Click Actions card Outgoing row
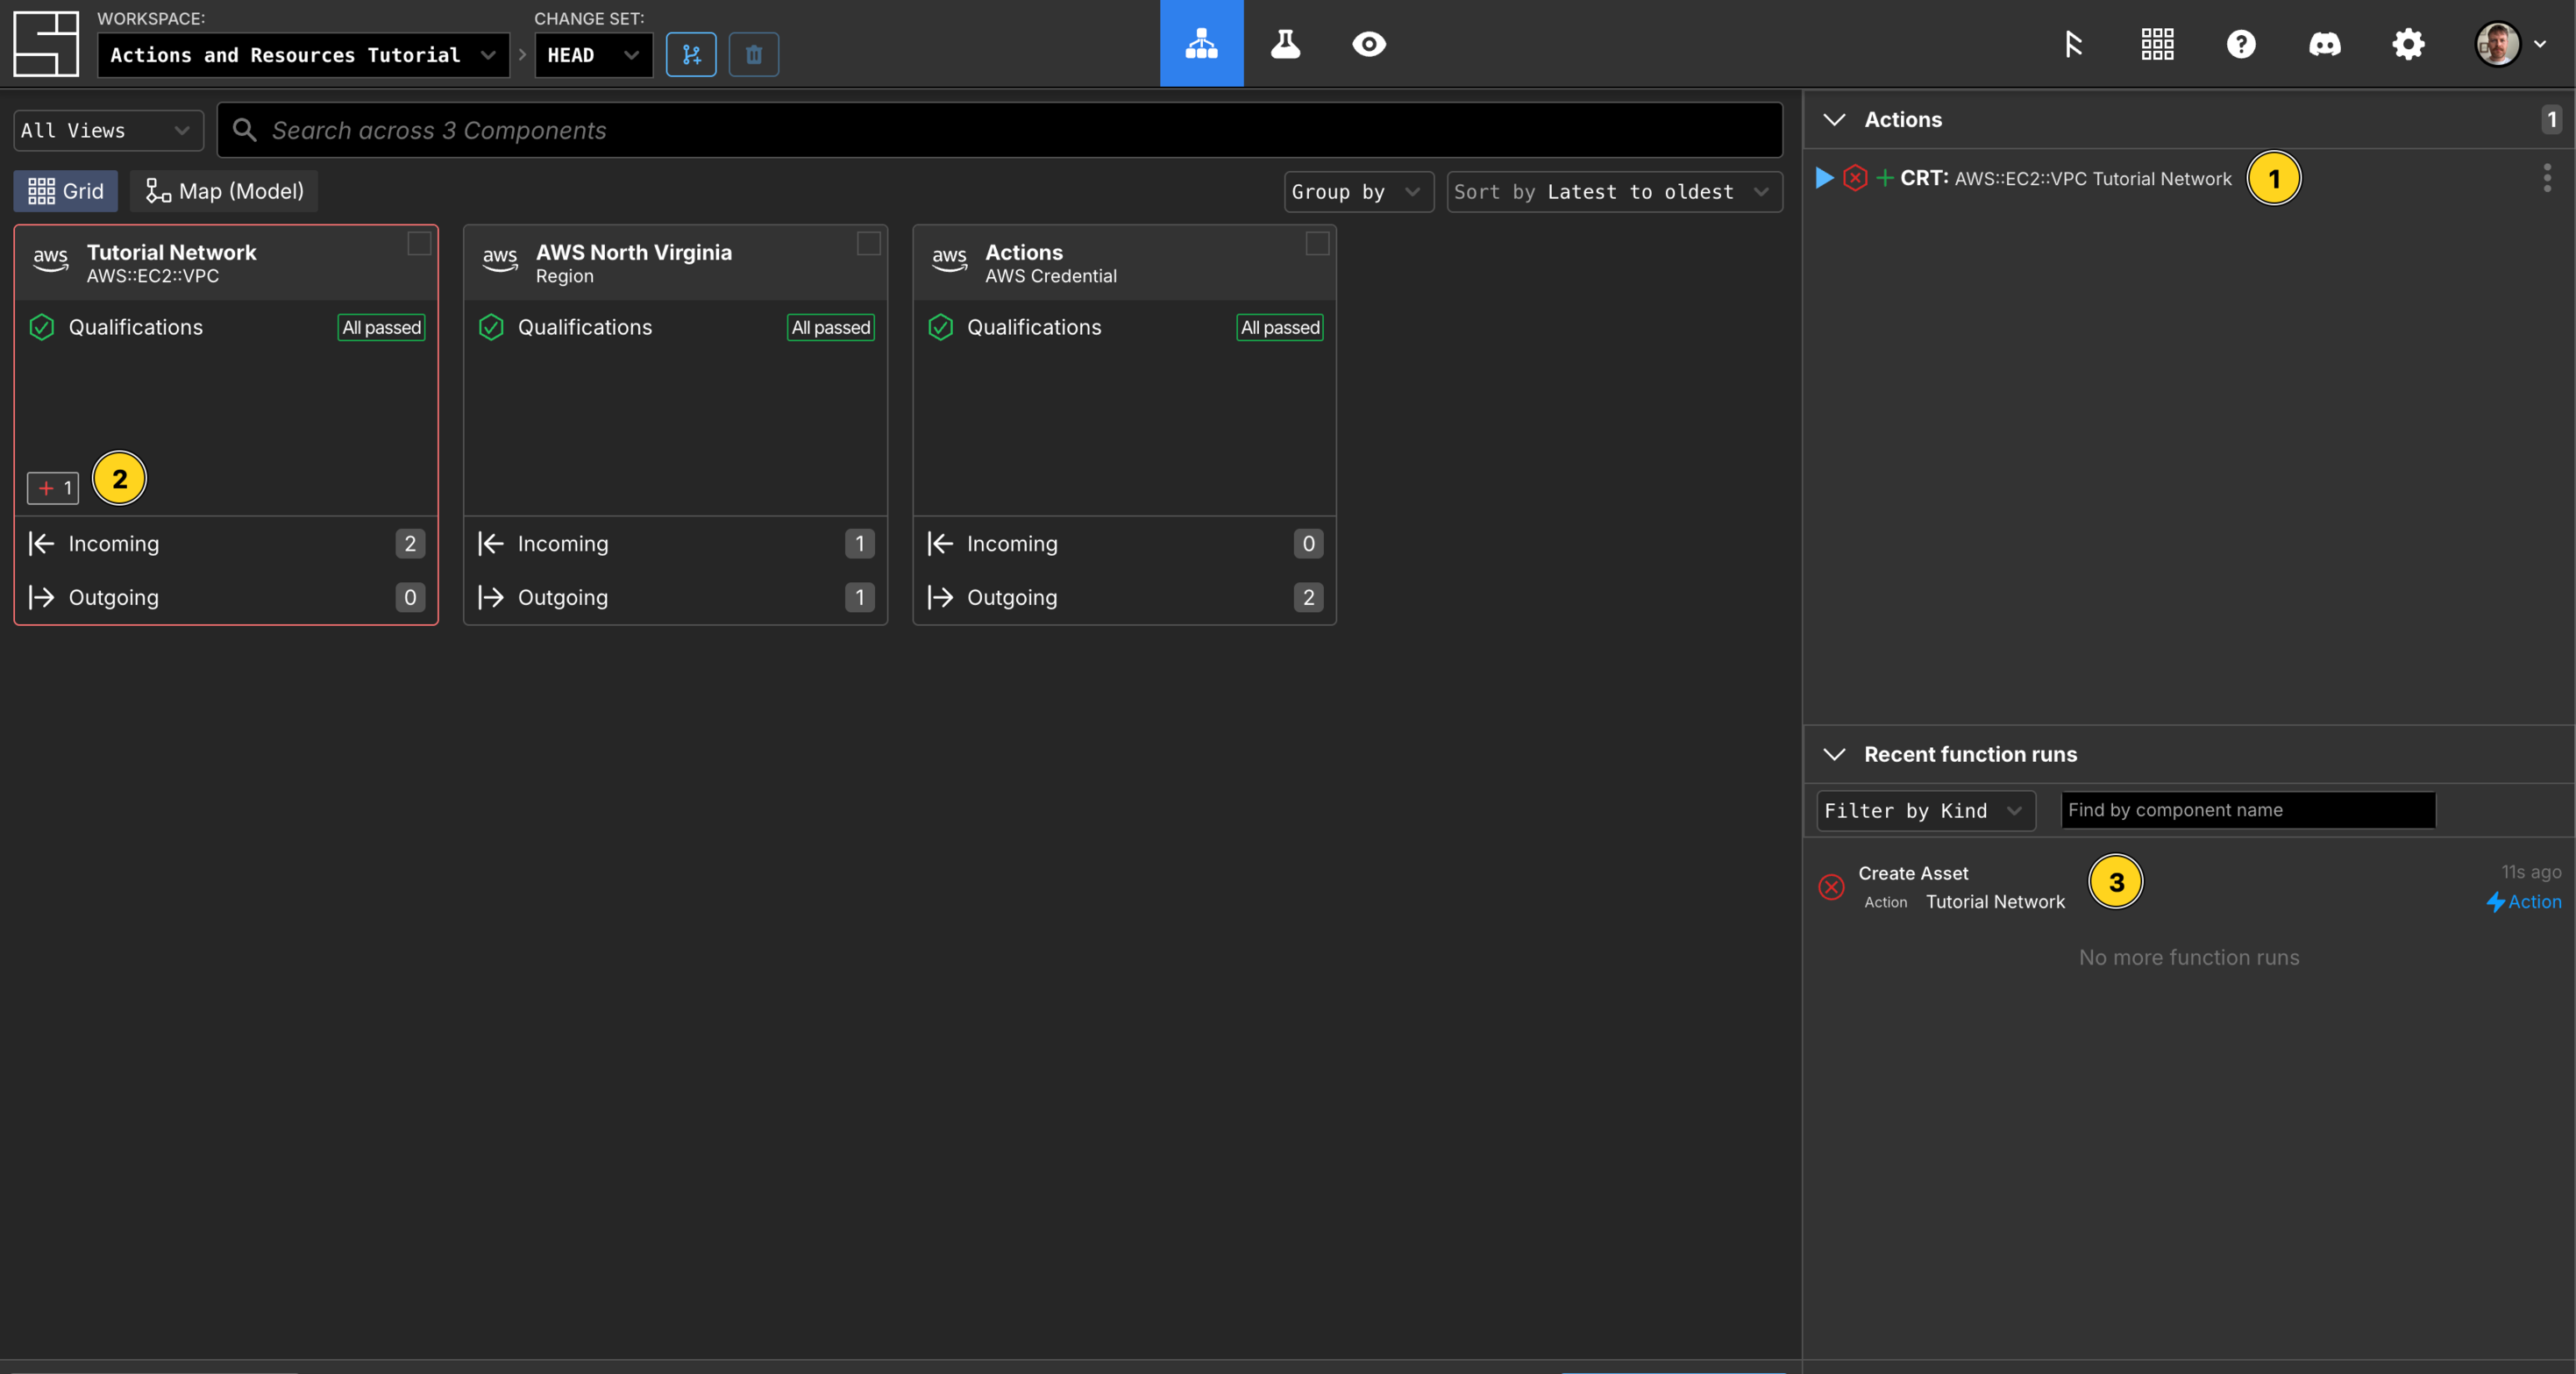 pyautogui.click(x=1125, y=597)
